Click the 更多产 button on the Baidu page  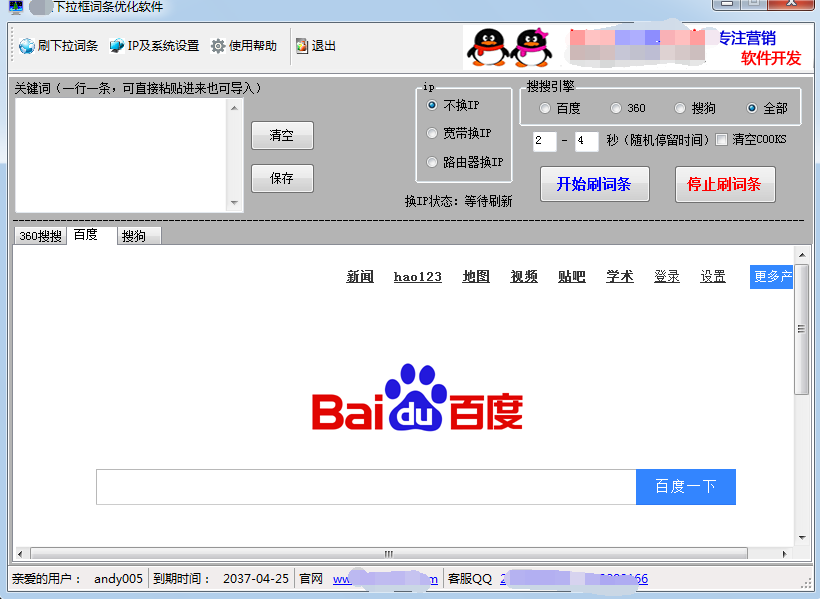[x=771, y=276]
